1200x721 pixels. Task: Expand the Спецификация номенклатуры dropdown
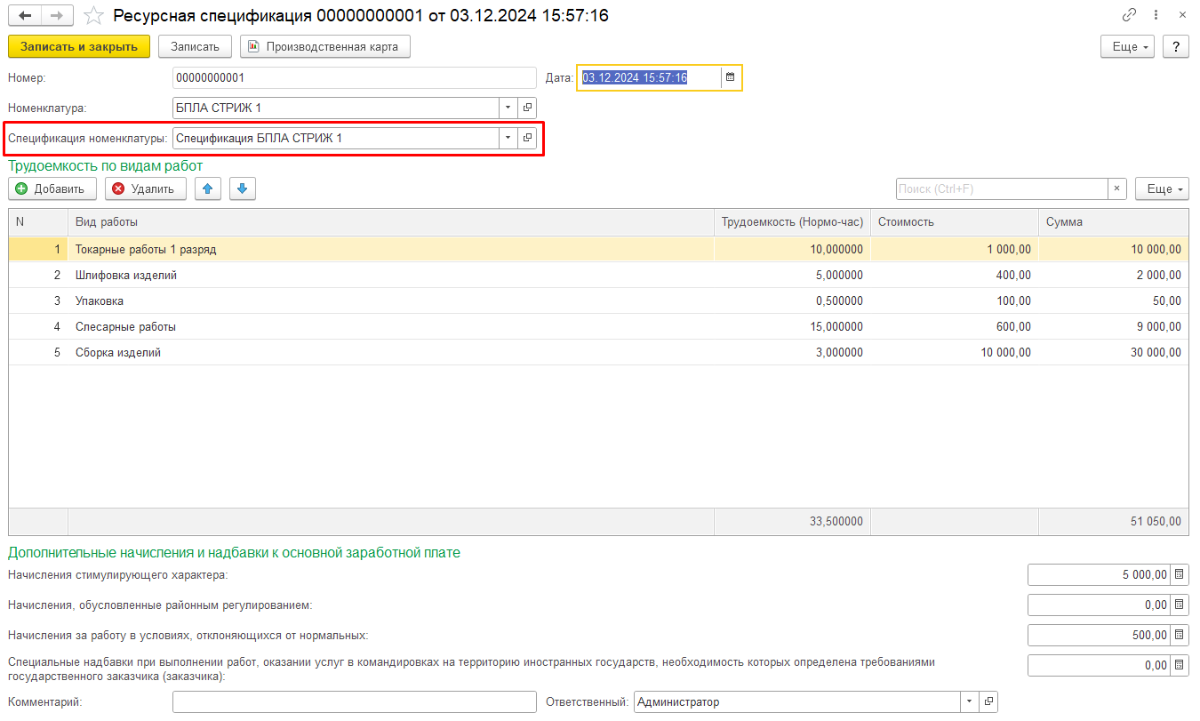pos(508,138)
